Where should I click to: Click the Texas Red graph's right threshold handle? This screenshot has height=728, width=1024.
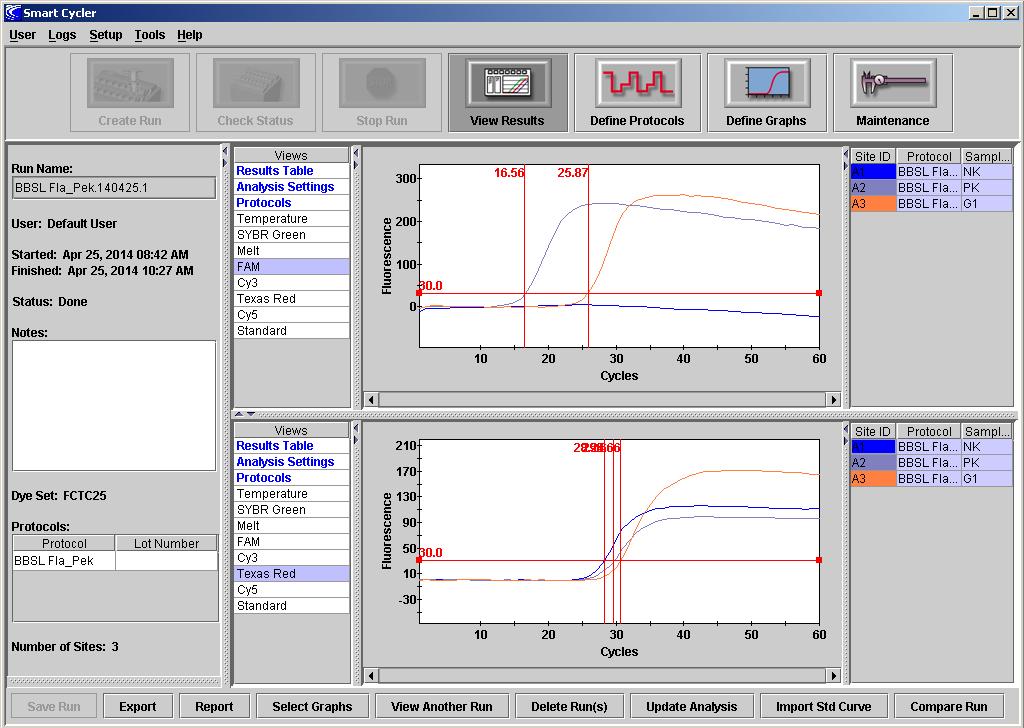(819, 560)
